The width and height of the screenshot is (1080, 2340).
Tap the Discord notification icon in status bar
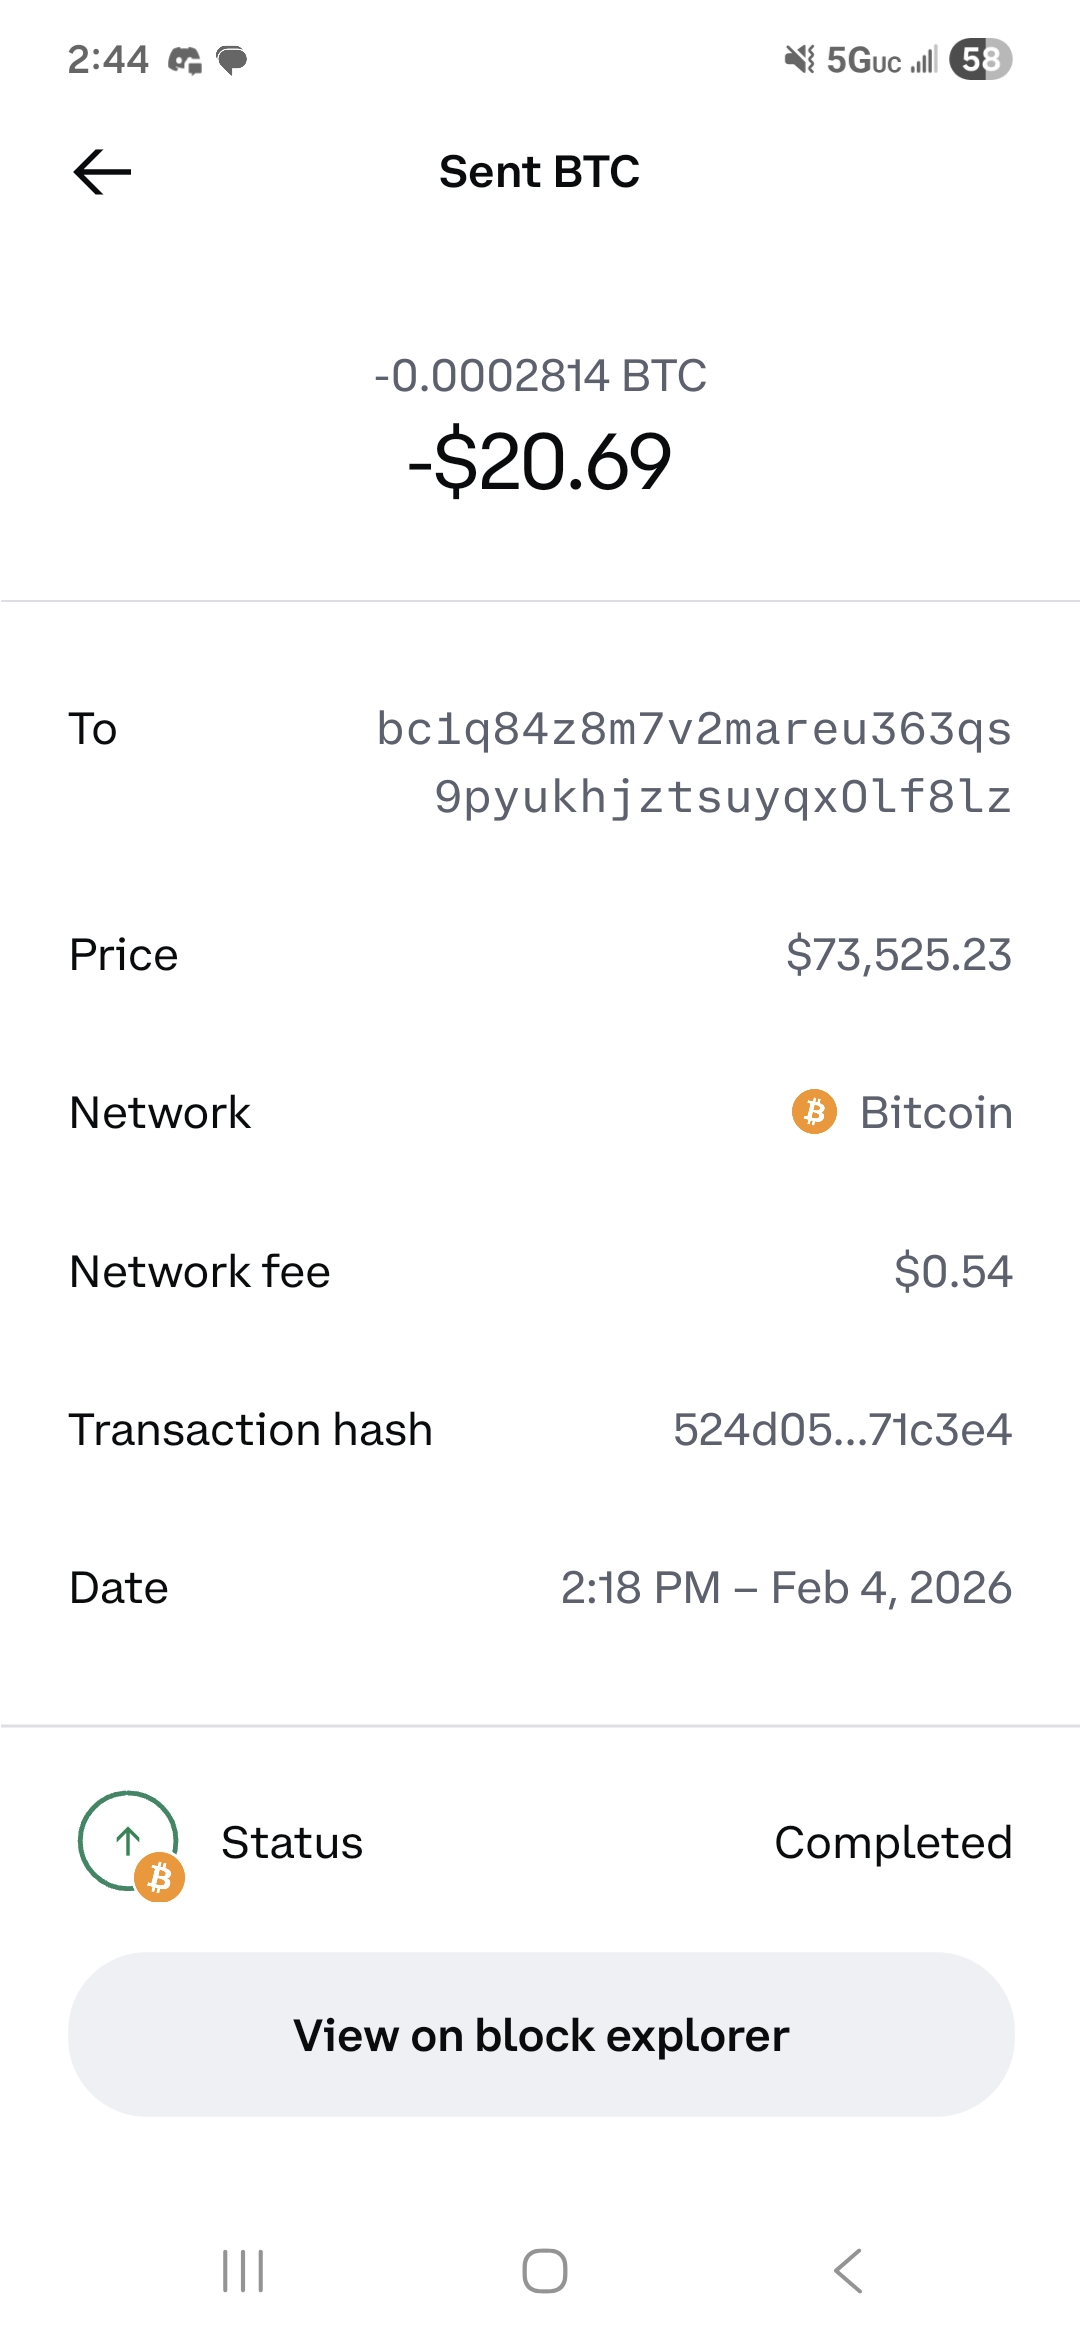pyautogui.click(x=185, y=60)
